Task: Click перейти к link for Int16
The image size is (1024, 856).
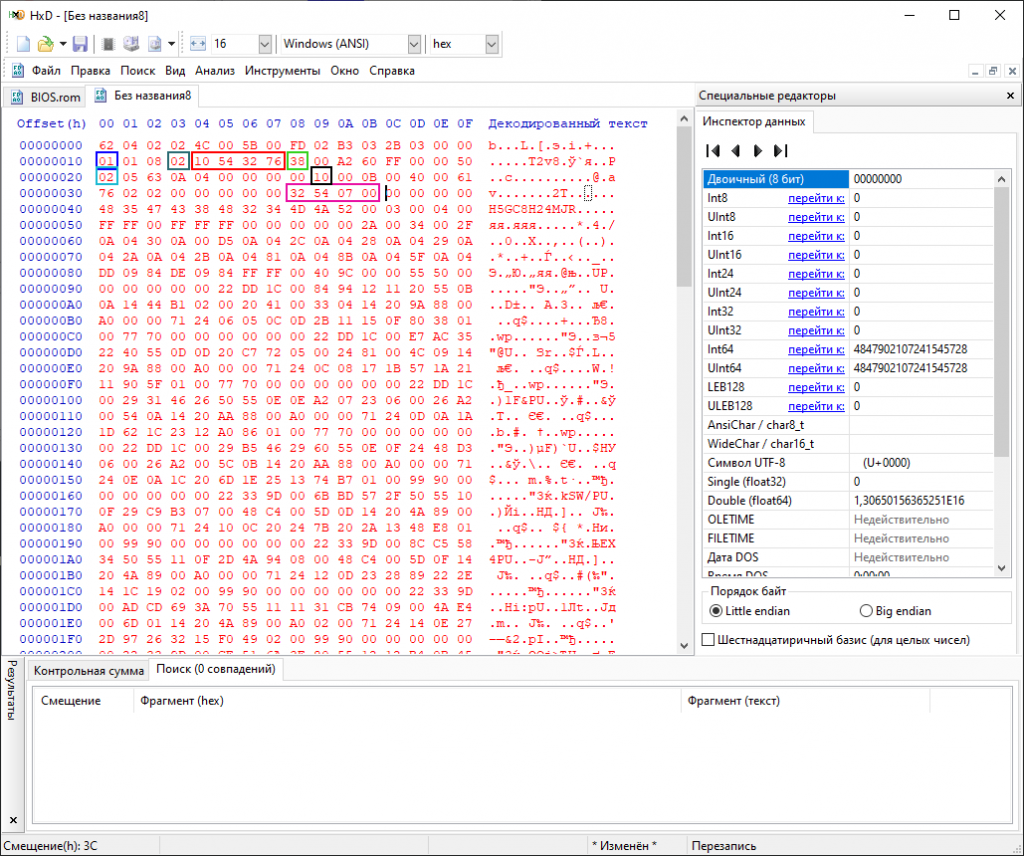Action: tap(816, 236)
